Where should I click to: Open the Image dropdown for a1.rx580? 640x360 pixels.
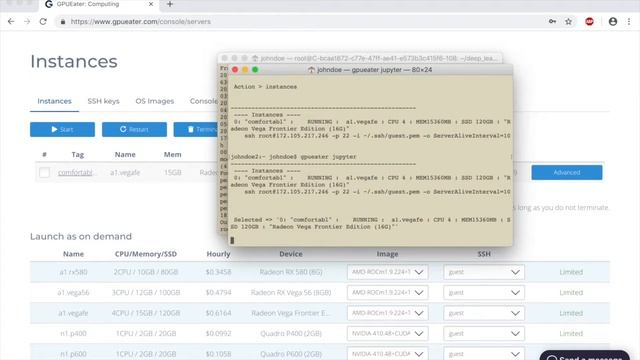pos(387,272)
